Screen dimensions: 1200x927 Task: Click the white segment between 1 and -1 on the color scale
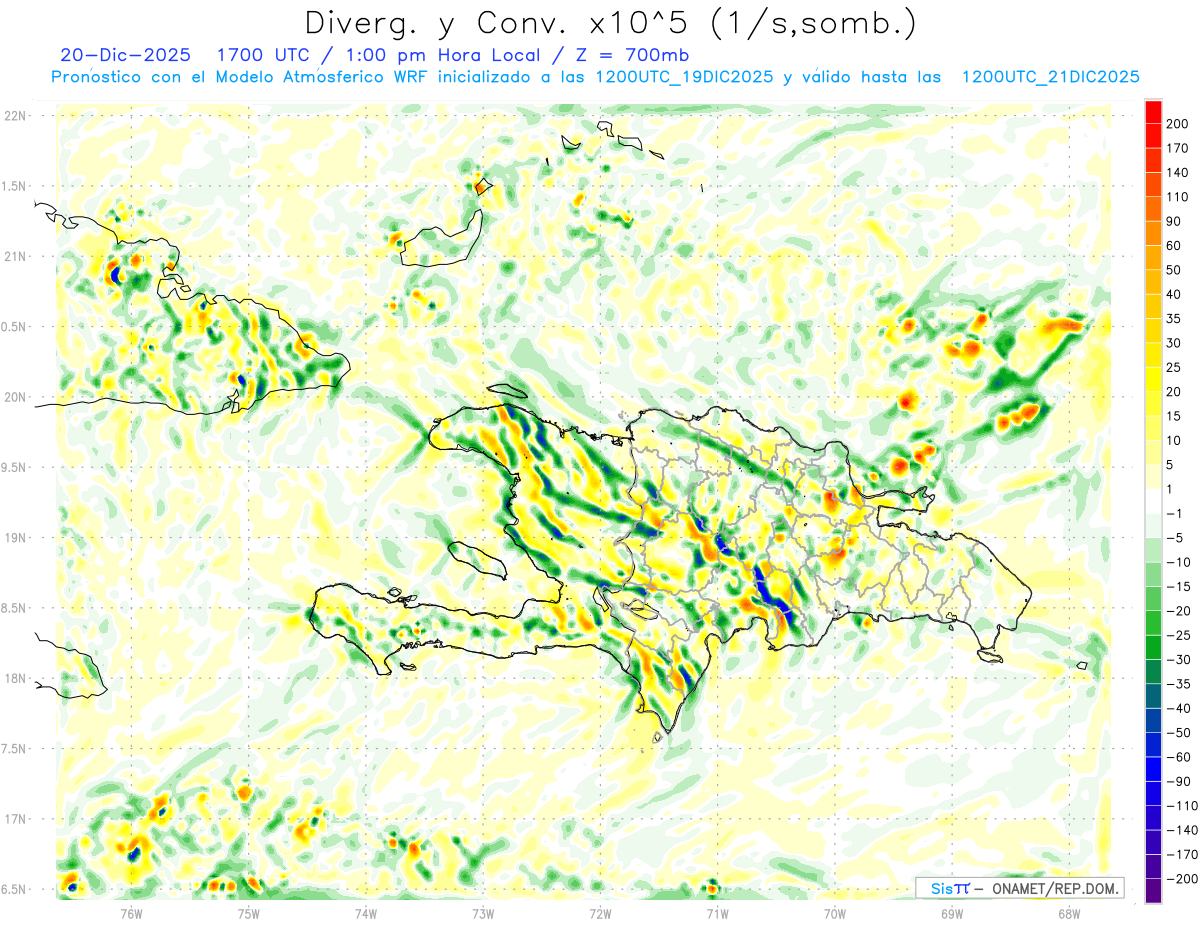[x=1153, y=501]
